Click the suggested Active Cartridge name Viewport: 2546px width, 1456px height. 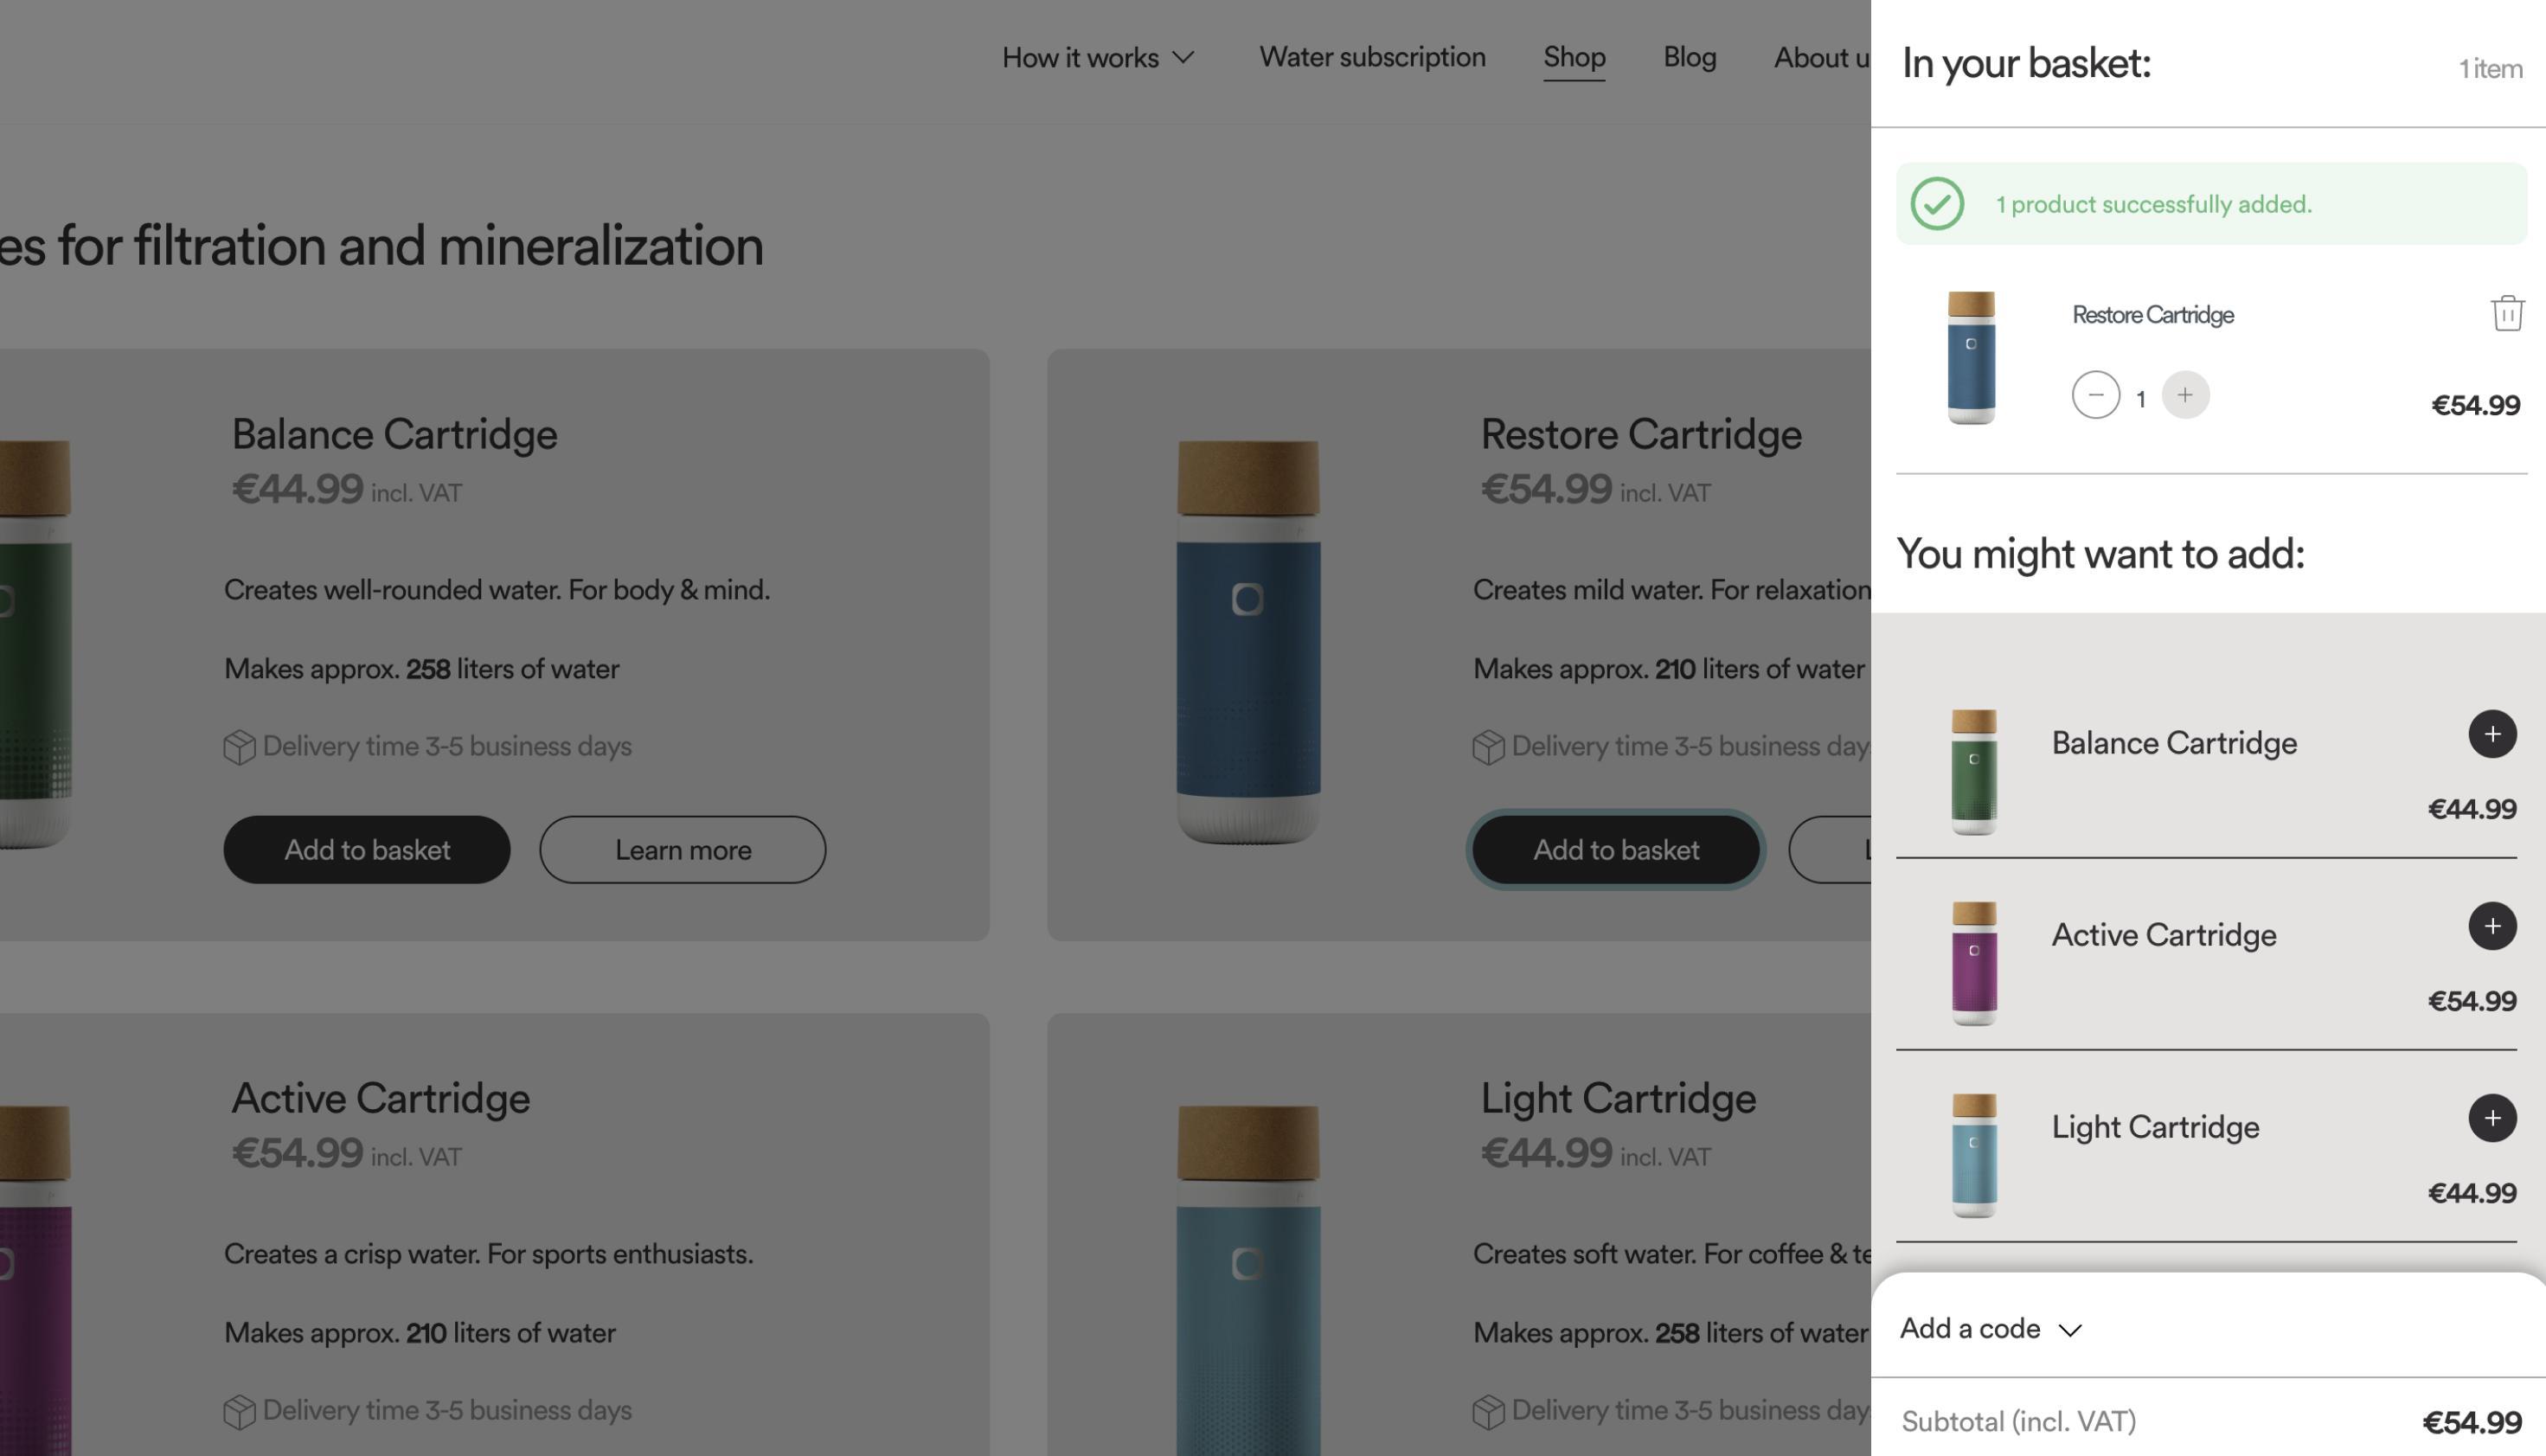[2164, 935]
